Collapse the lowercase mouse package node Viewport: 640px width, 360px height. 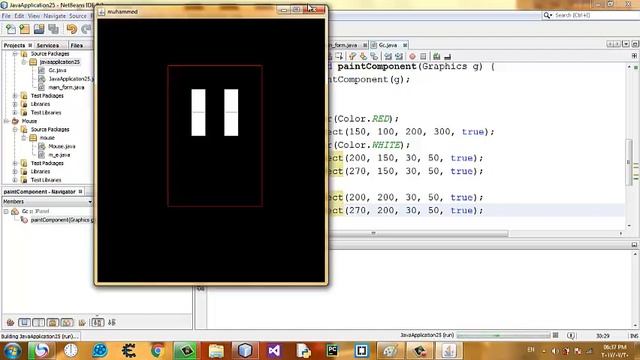tap(24, 138)
